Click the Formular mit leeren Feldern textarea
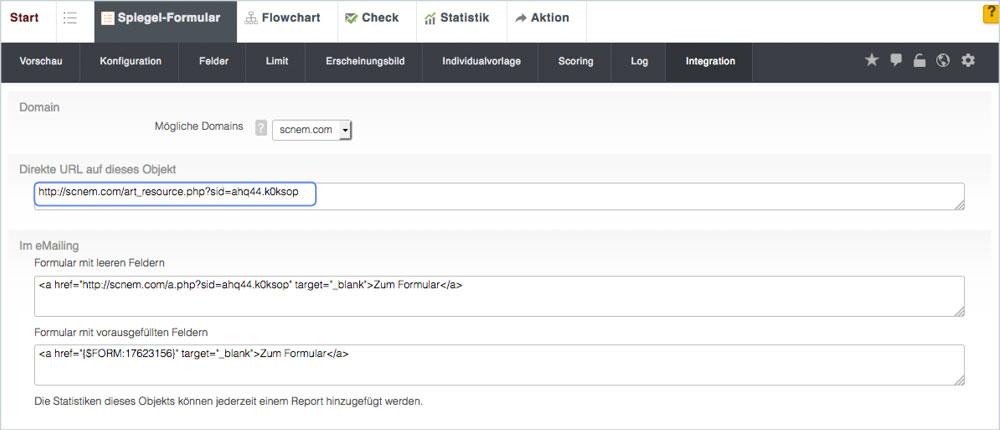1000x430 pixels. [x=498, y=296]
